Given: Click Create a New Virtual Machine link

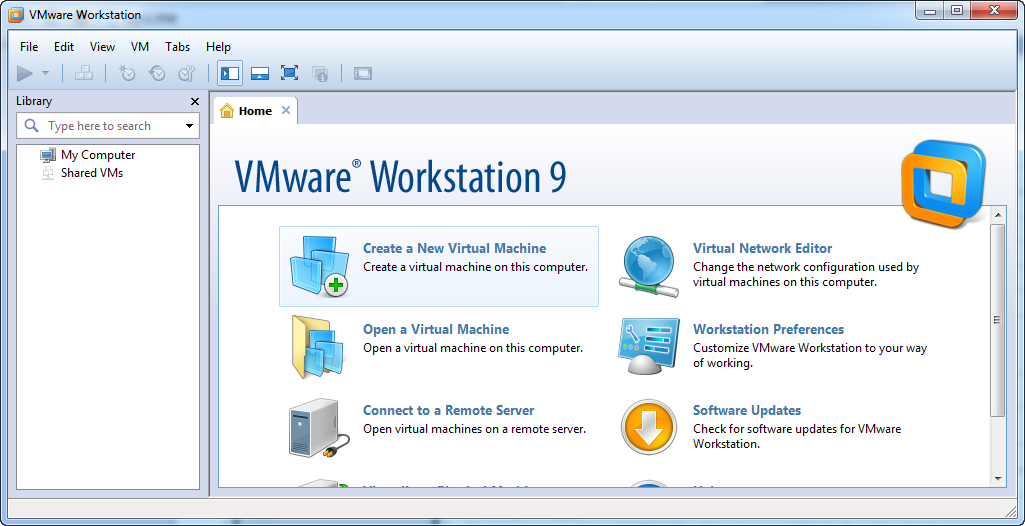Looking at the screenshot, I should [454, 248].
